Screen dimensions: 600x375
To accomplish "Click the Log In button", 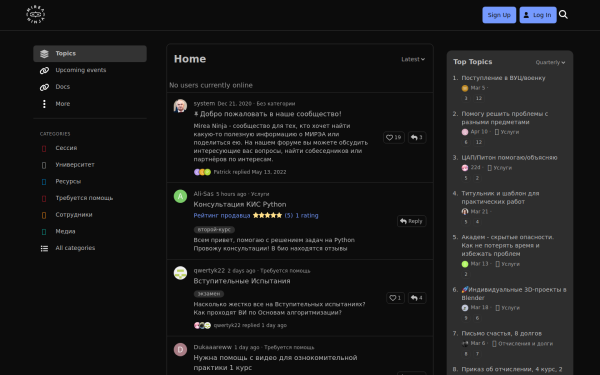I will tap(538, 15).
